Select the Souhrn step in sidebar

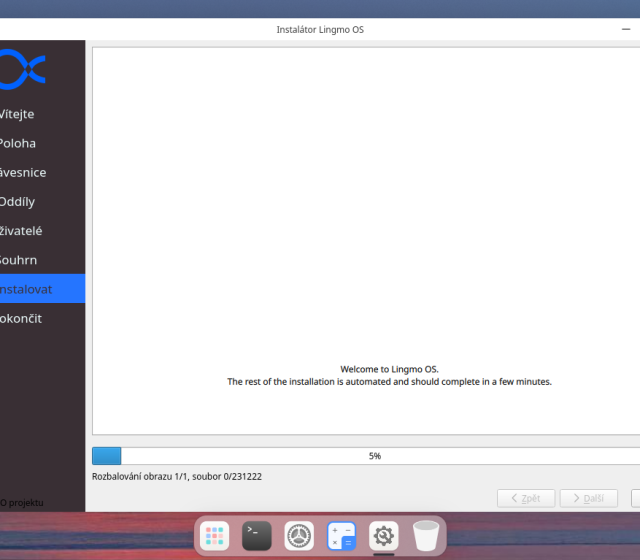pyautogui.click(x=20, y=260)
